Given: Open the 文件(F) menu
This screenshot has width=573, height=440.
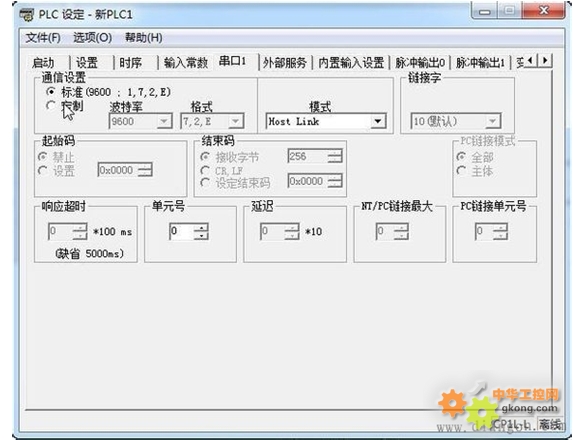Looking at the screenshot, I should point(43,37).
